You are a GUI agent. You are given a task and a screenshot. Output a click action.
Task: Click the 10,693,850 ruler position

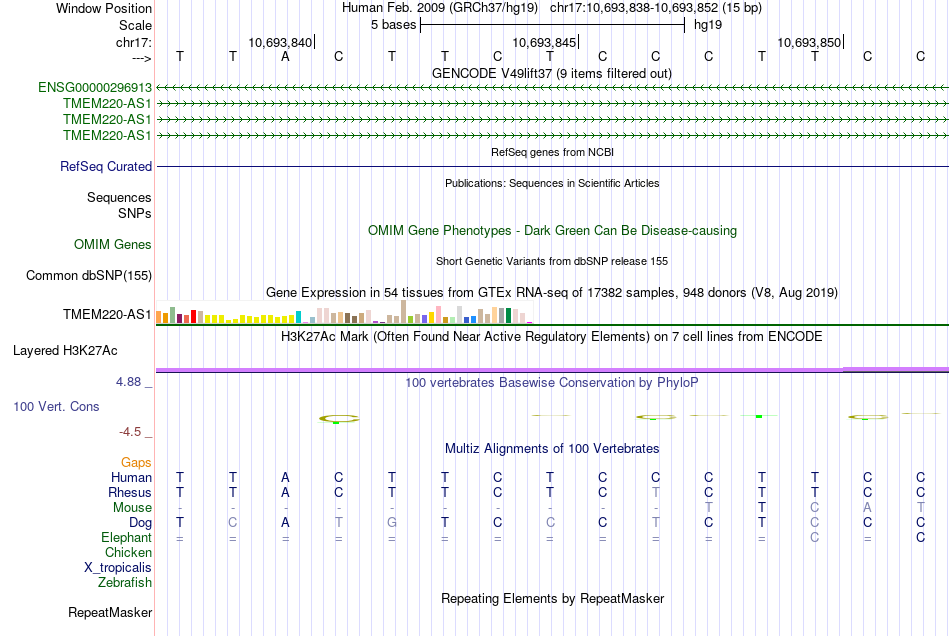click(x=809, y=42)
